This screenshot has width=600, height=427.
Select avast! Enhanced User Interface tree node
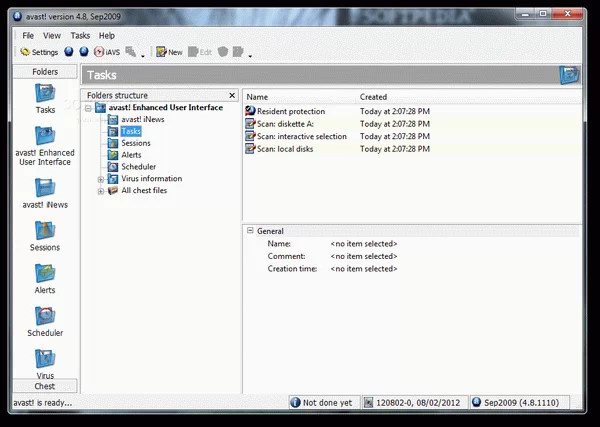[166, 108]
